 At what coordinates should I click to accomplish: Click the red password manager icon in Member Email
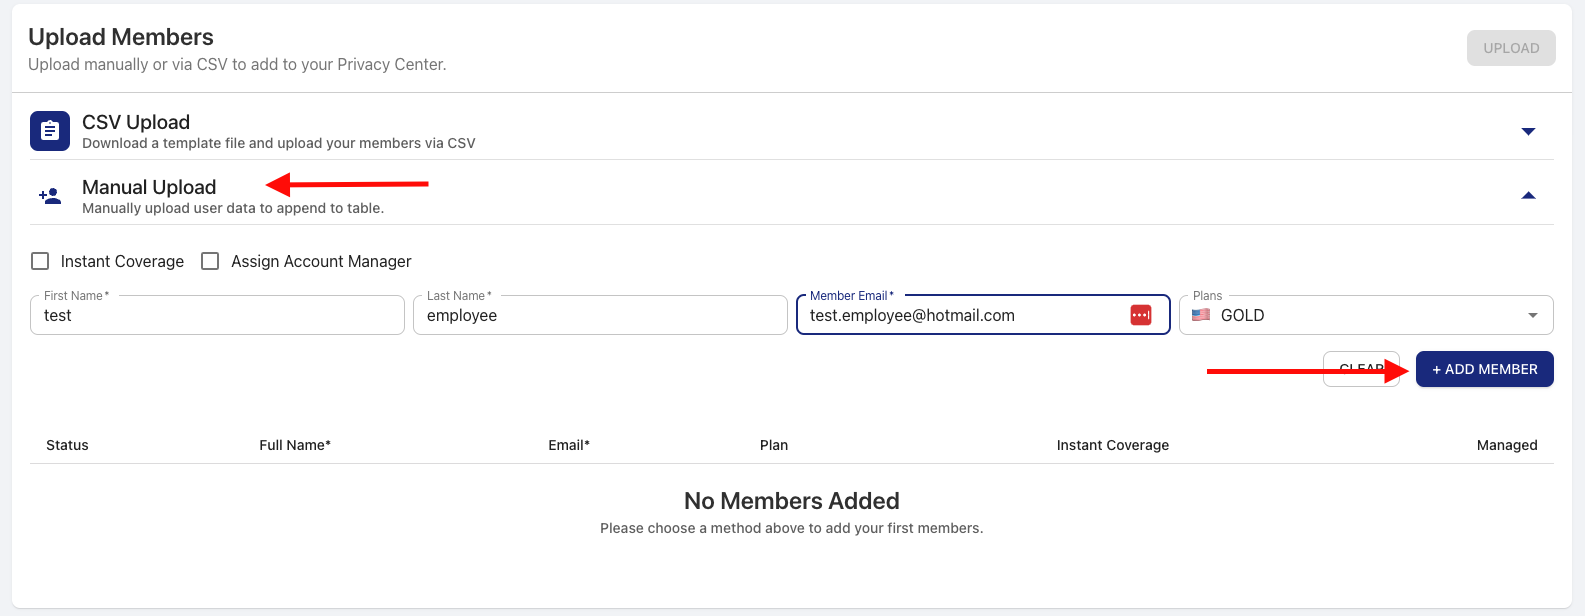coord(1141,315)
